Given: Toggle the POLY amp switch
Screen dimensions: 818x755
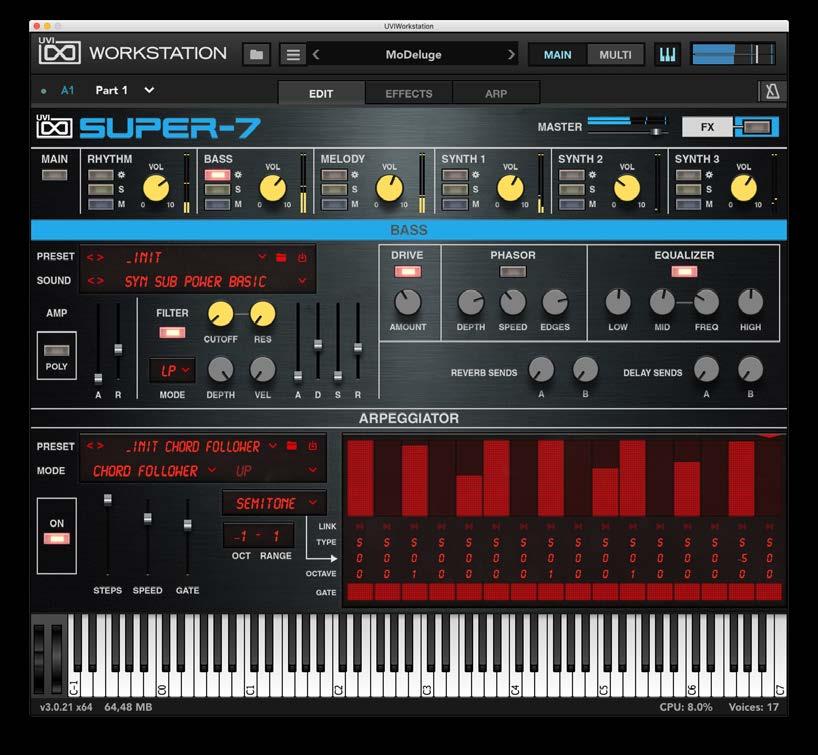Looking at the screenshot, I should coord(56,350).
